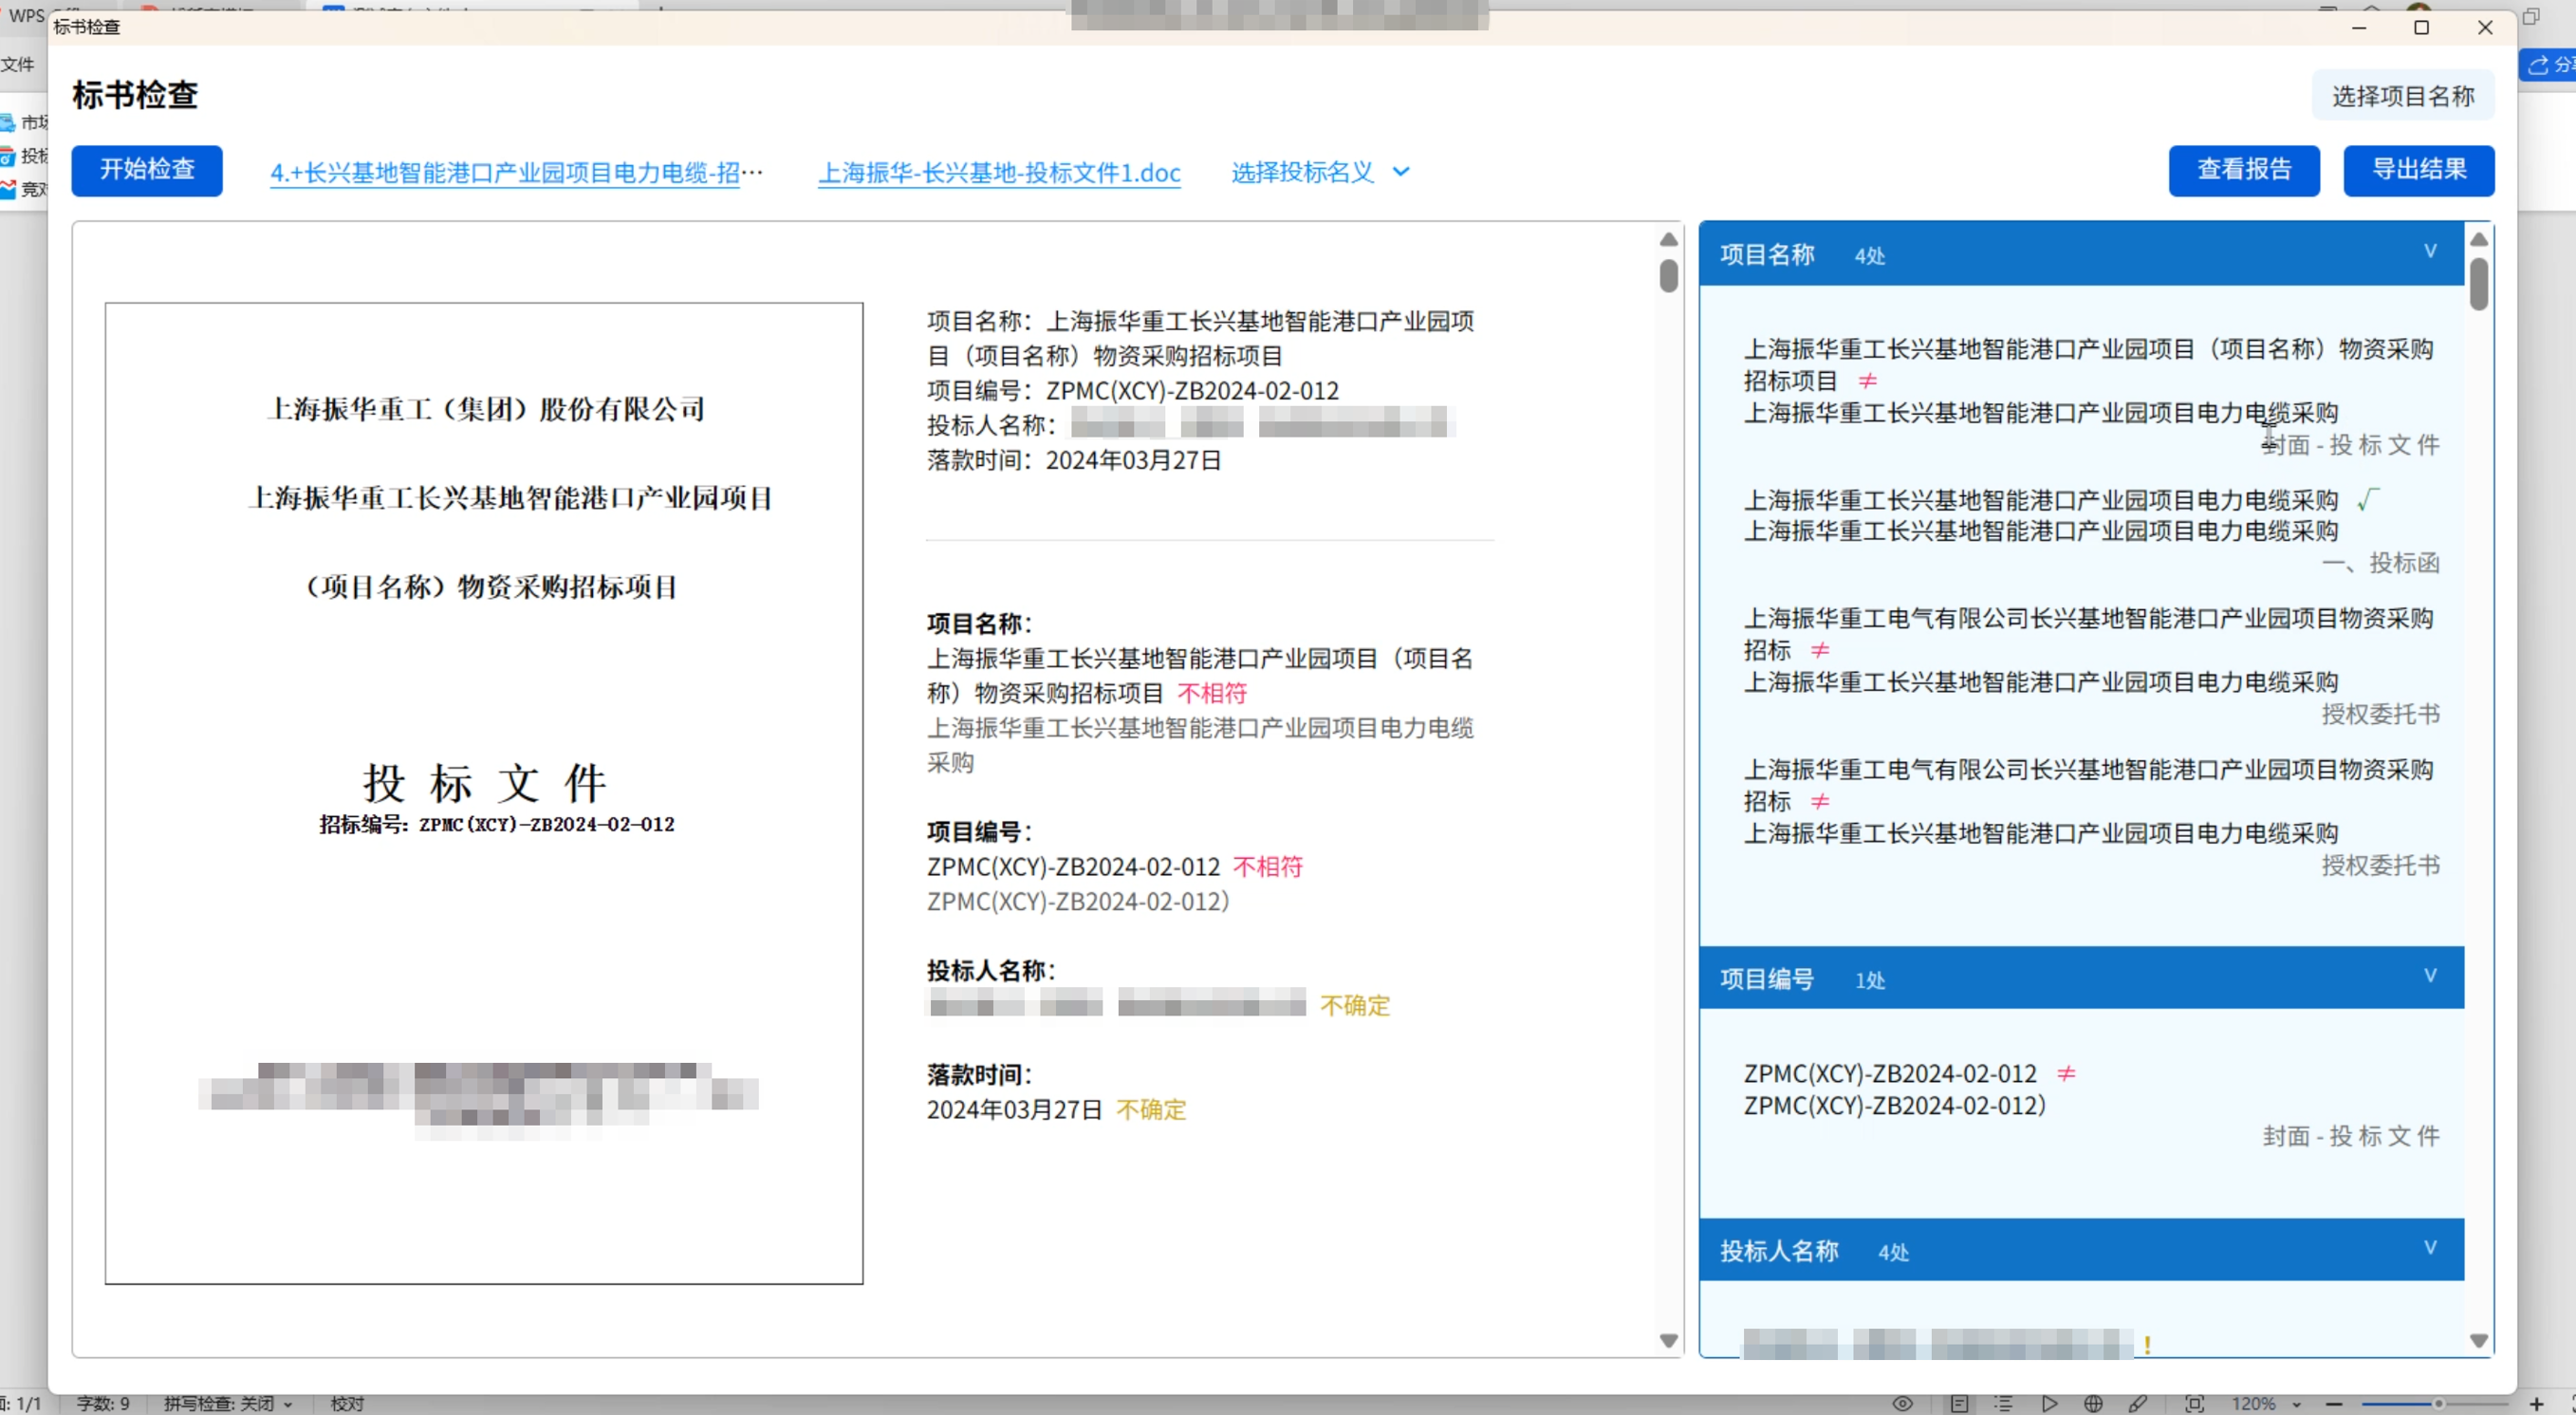2576x1415 pixels.
Task: Collapse the 投标人名称 results section
Action: [2430, 1247]
